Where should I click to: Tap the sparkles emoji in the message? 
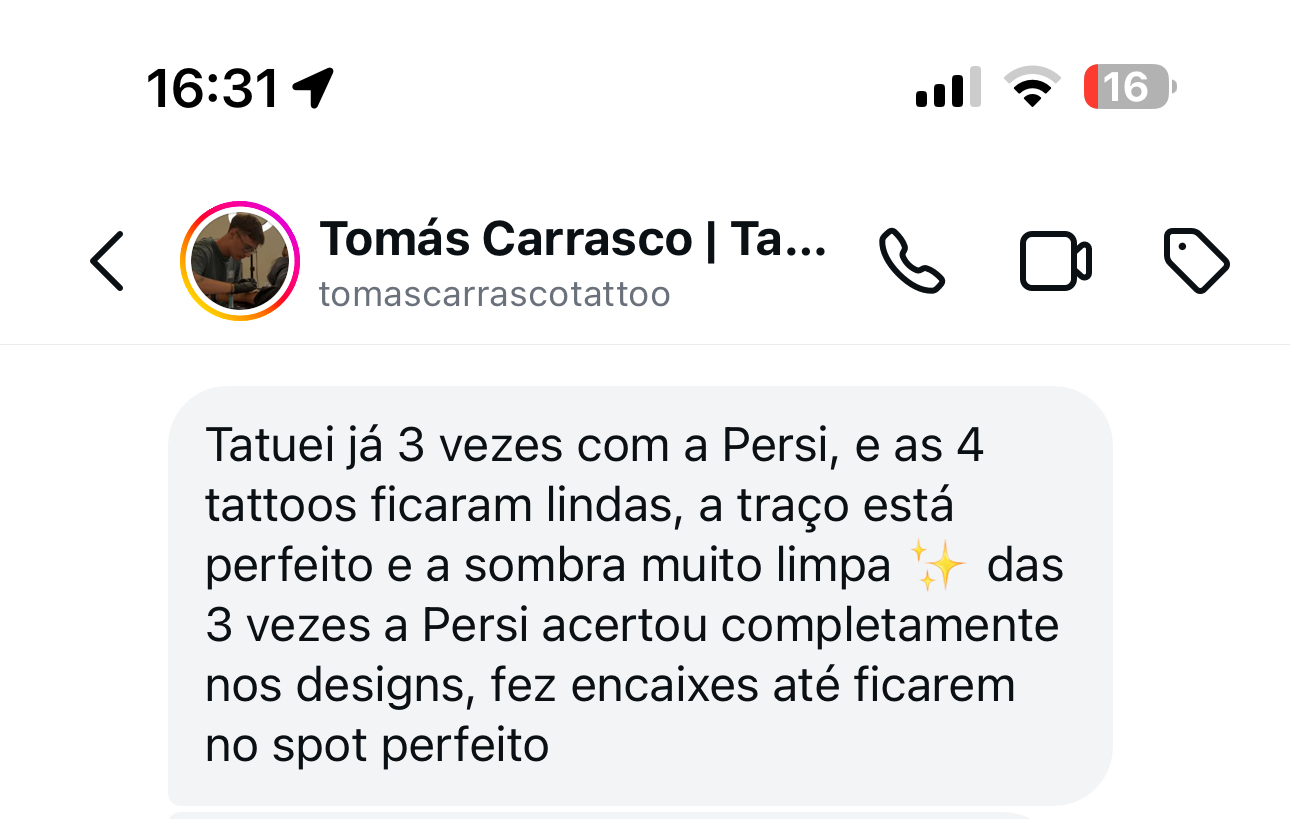[940, 567]
